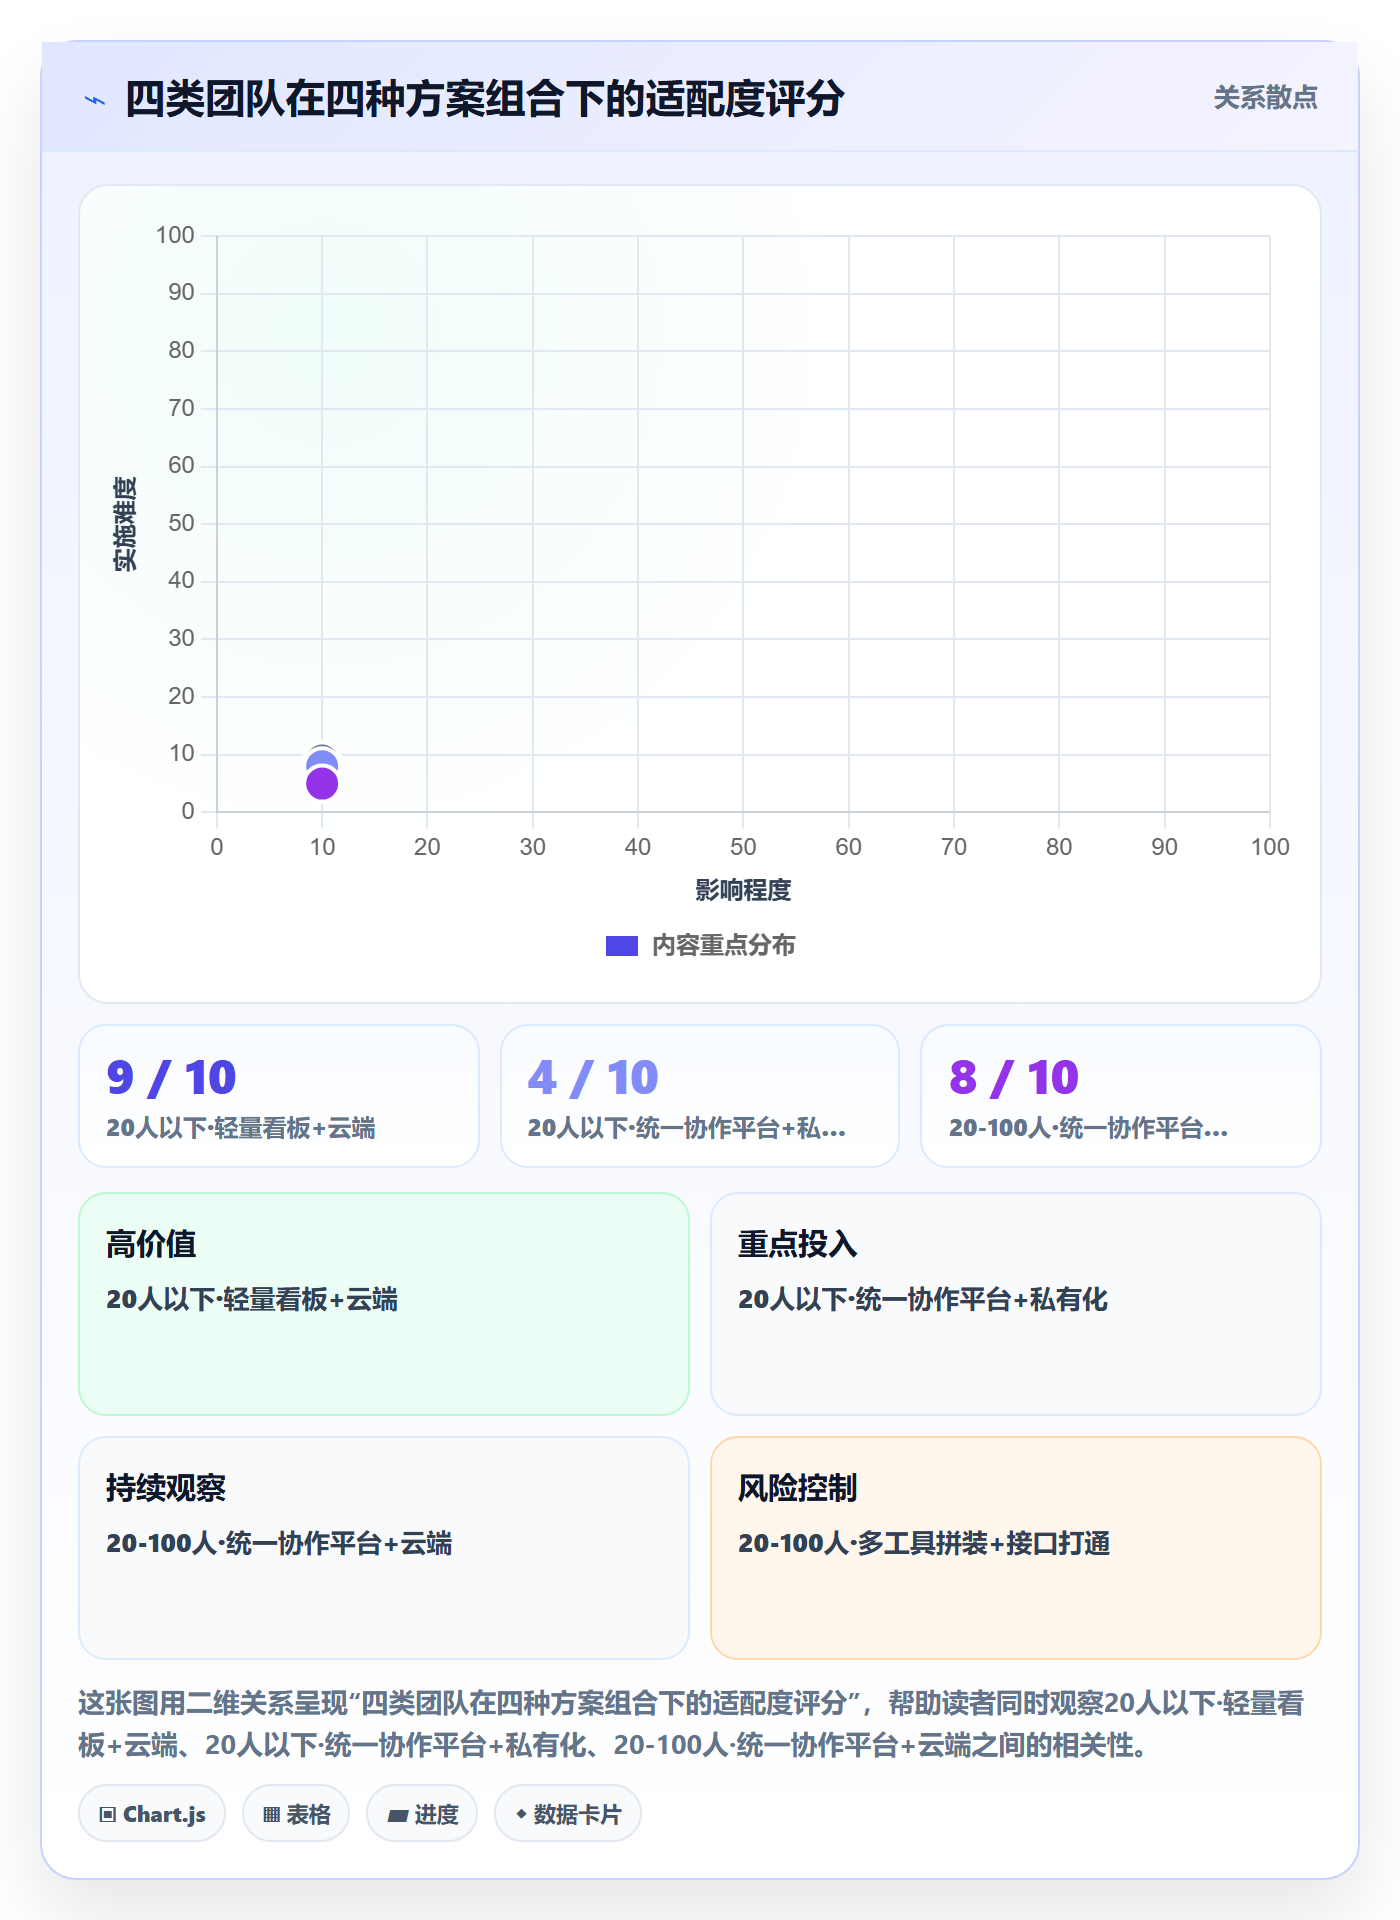
Task: Toggle the 内容重点分布 legend color swatch
Action: pyautogui.click(x=621, y=945)
